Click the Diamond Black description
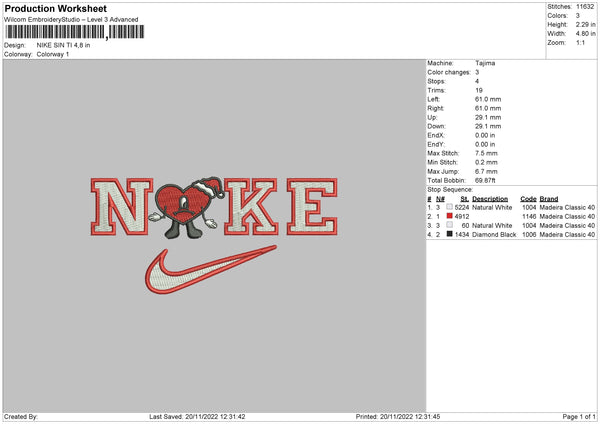This screenshot has width=600, height=424. coord(494,235)
